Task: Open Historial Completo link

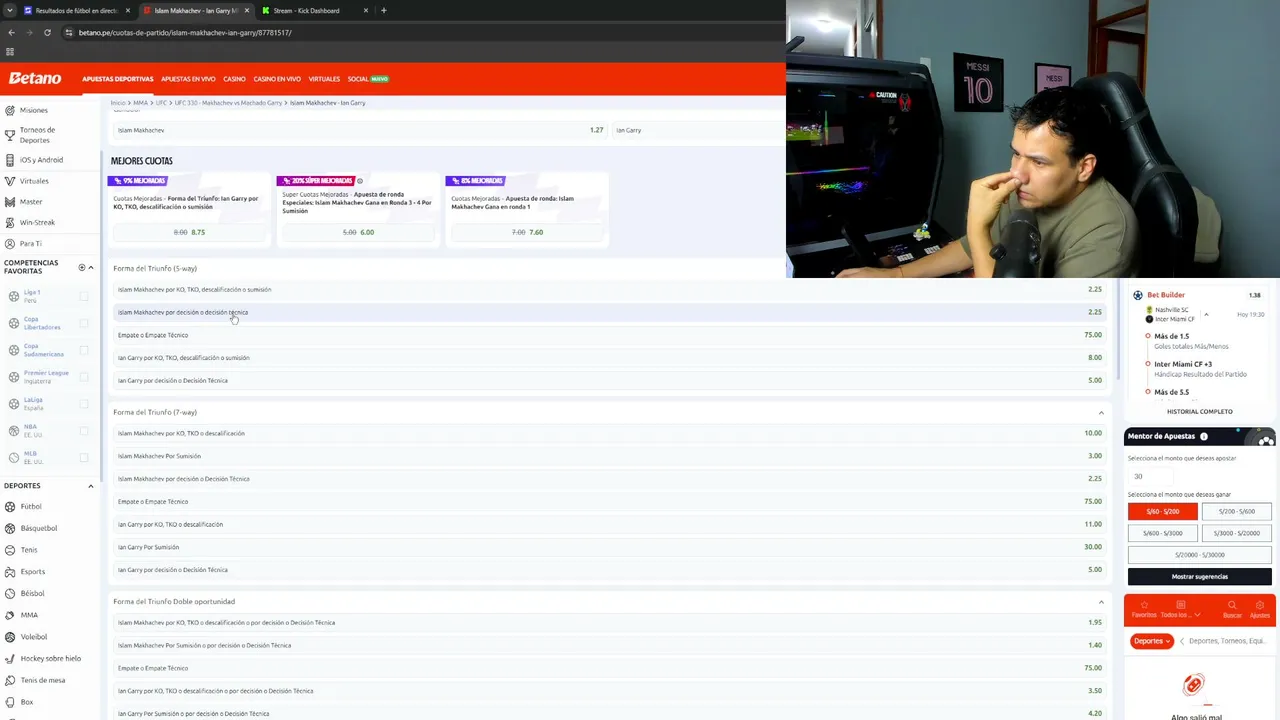Action: [x=1199, y=412]
